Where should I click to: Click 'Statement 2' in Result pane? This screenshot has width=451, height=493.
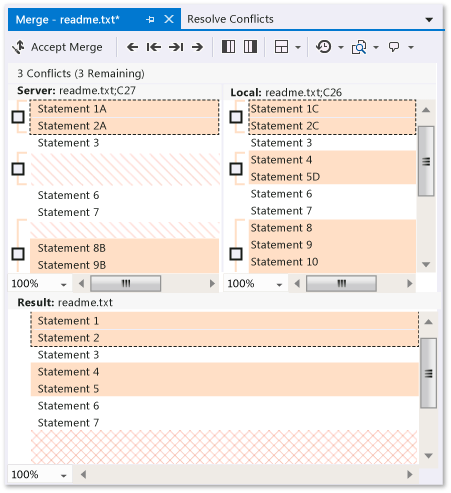(225, 338)
